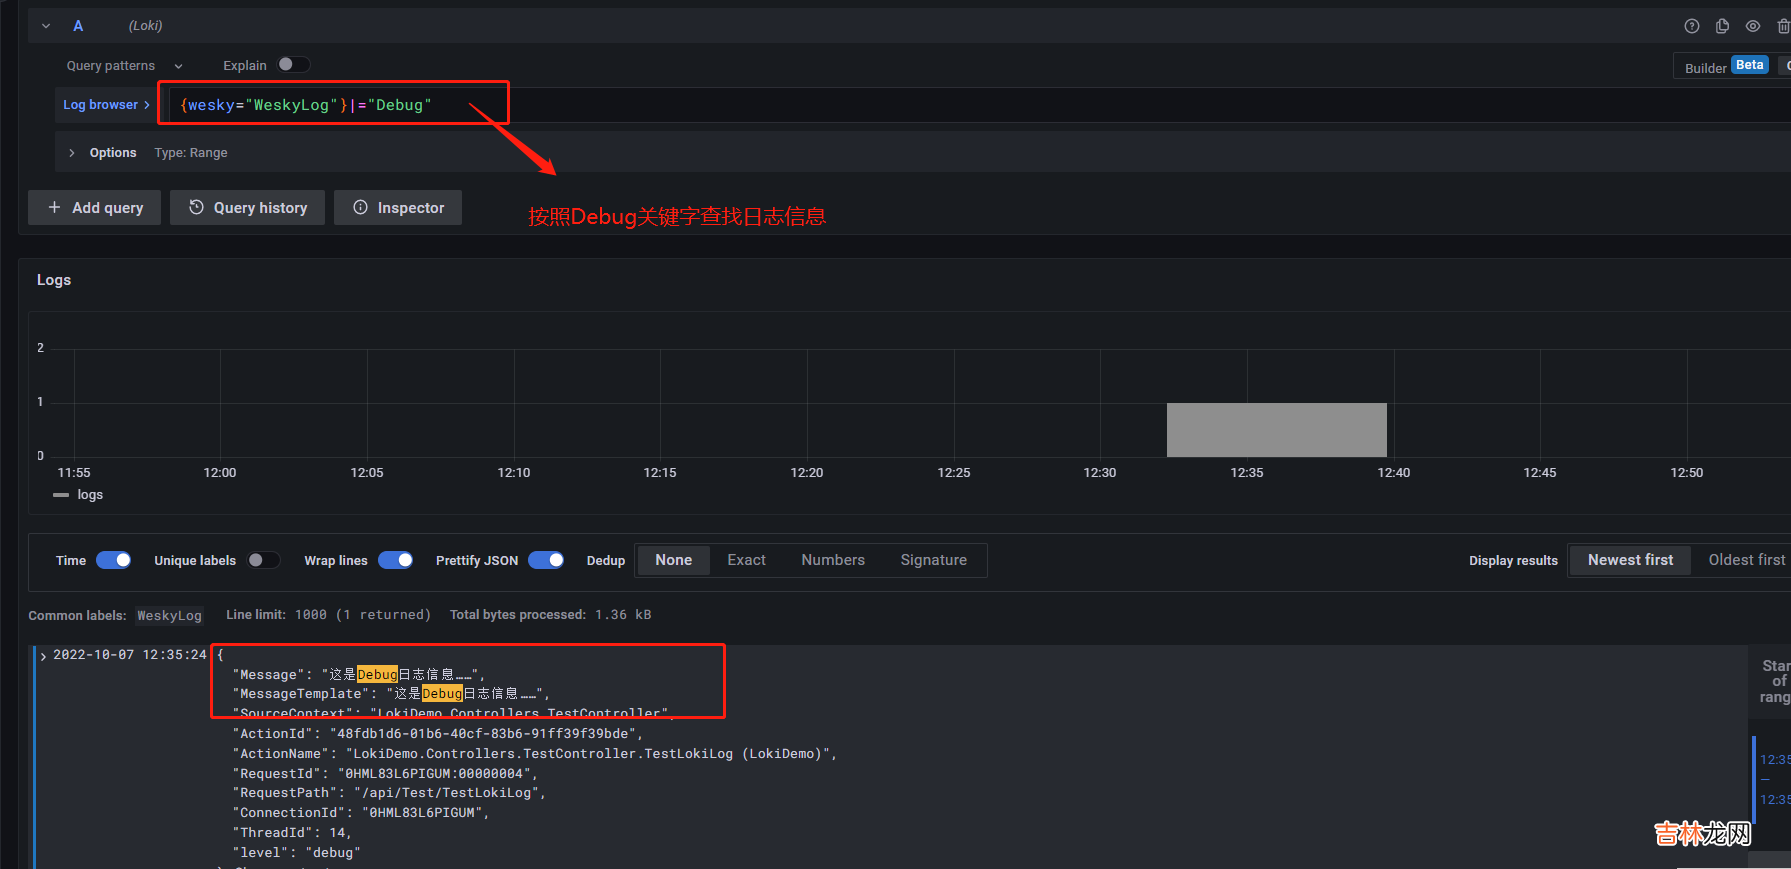Screen dimensions: 1791x869
Task: Delete query A with the trash icon
Action: tap(1782, 26)
